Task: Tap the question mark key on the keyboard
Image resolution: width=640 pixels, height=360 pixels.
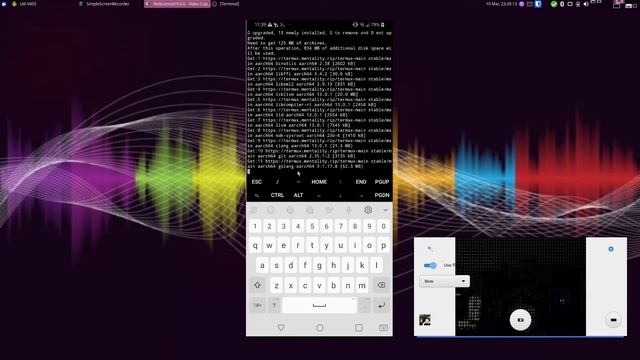Action: pyautogui.click(x=274, y=305)
